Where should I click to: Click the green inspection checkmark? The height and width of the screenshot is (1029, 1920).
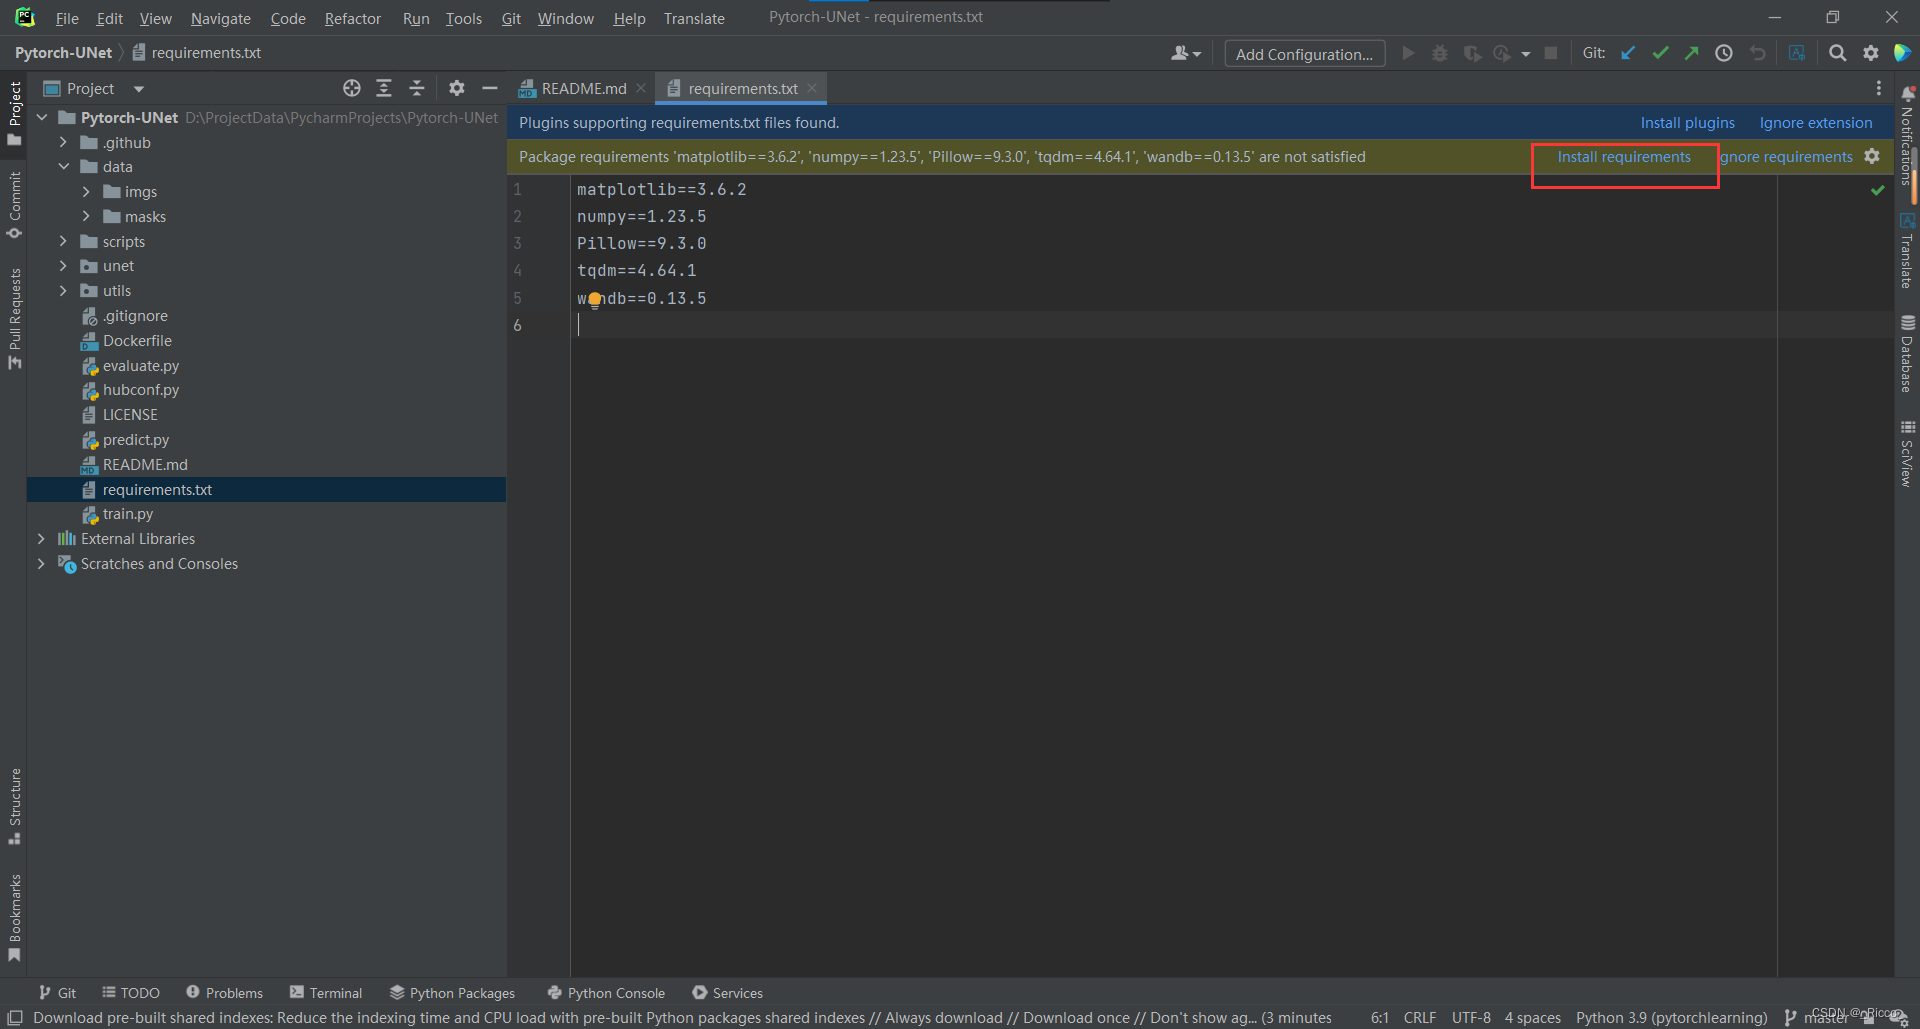[1877, 189]
